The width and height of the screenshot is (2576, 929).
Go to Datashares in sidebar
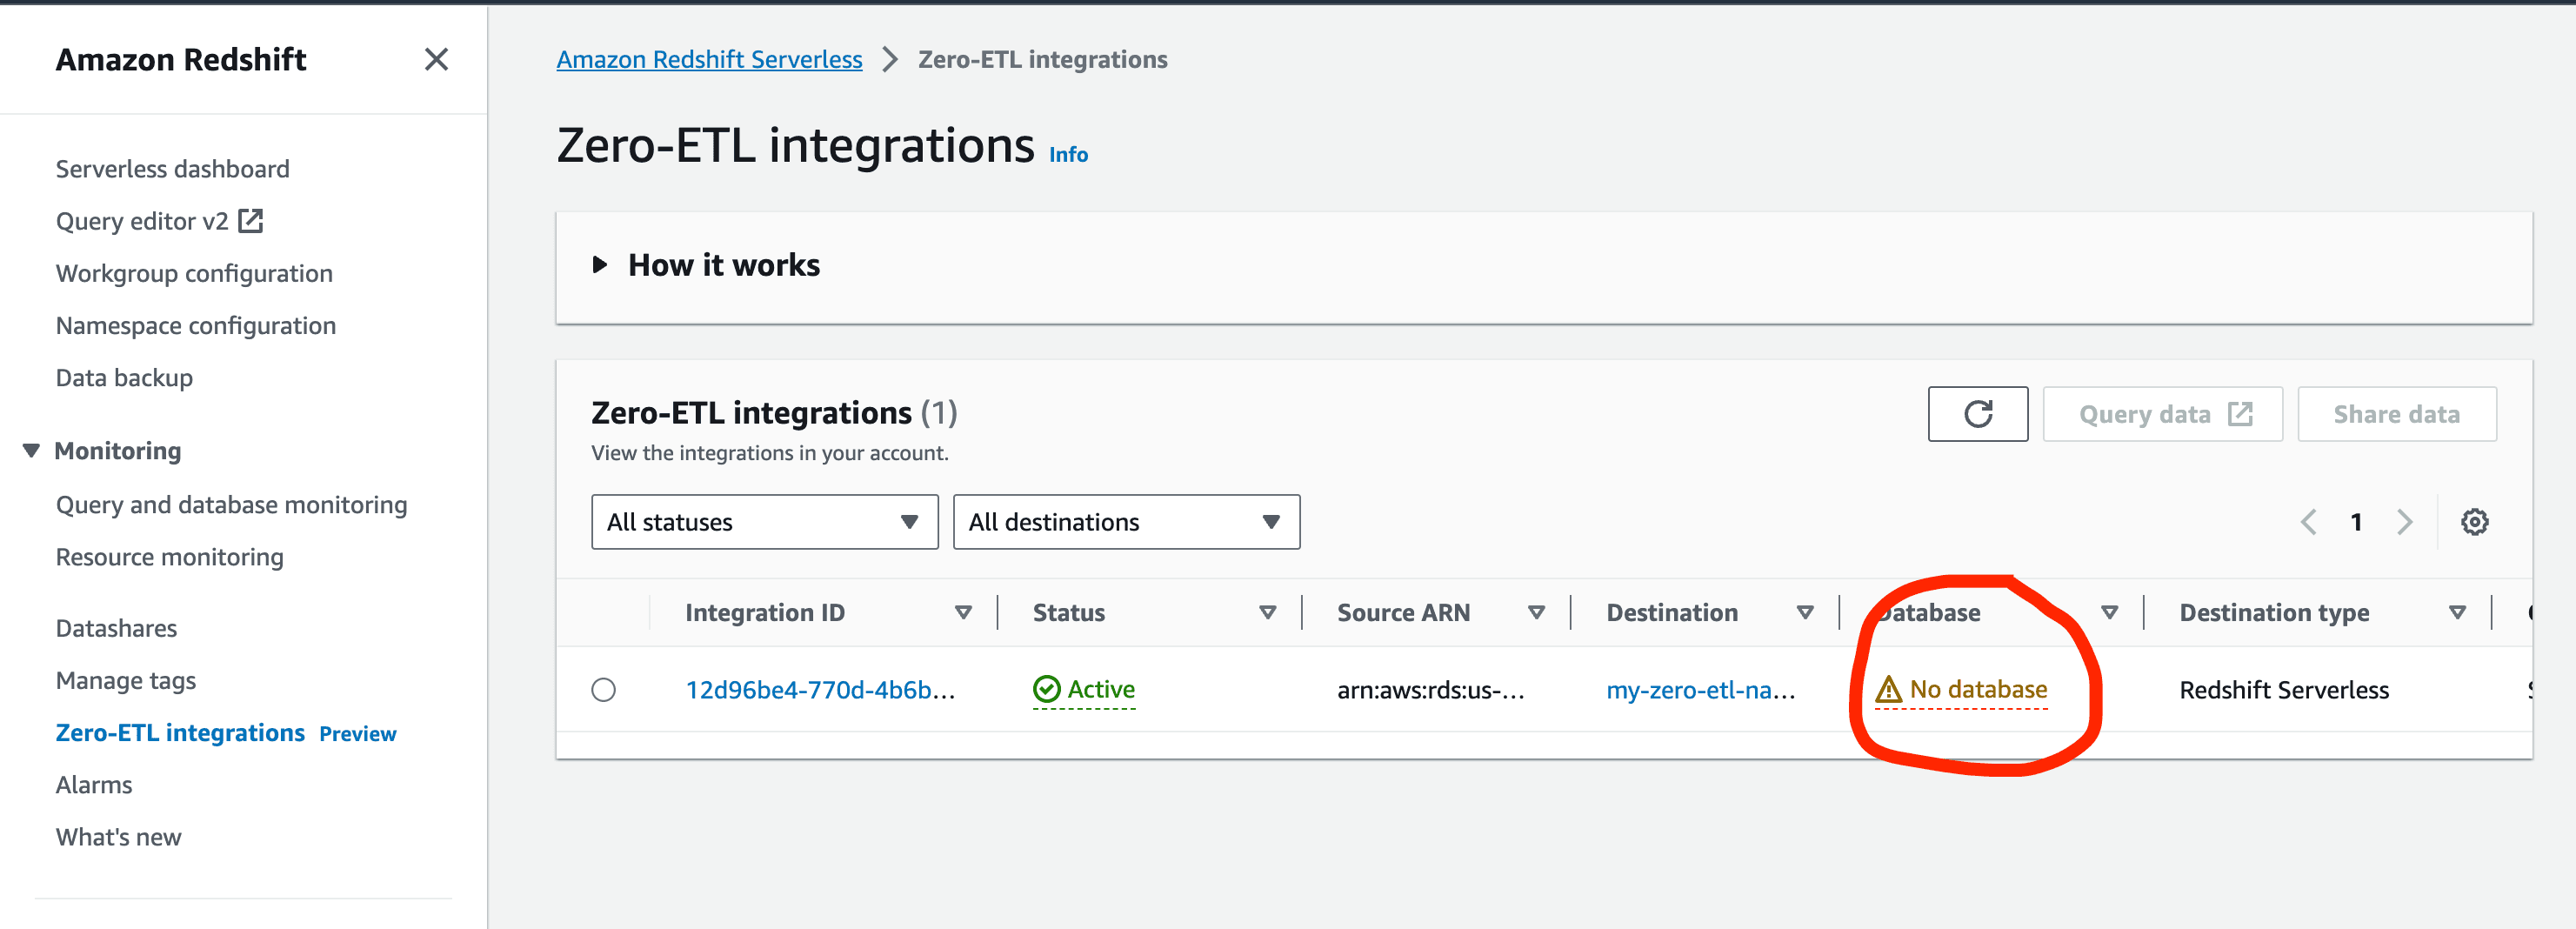click(x=116, y=628)
